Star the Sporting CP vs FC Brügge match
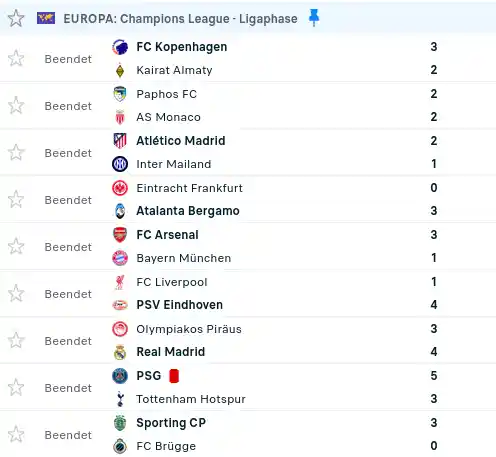 (16, 434)
